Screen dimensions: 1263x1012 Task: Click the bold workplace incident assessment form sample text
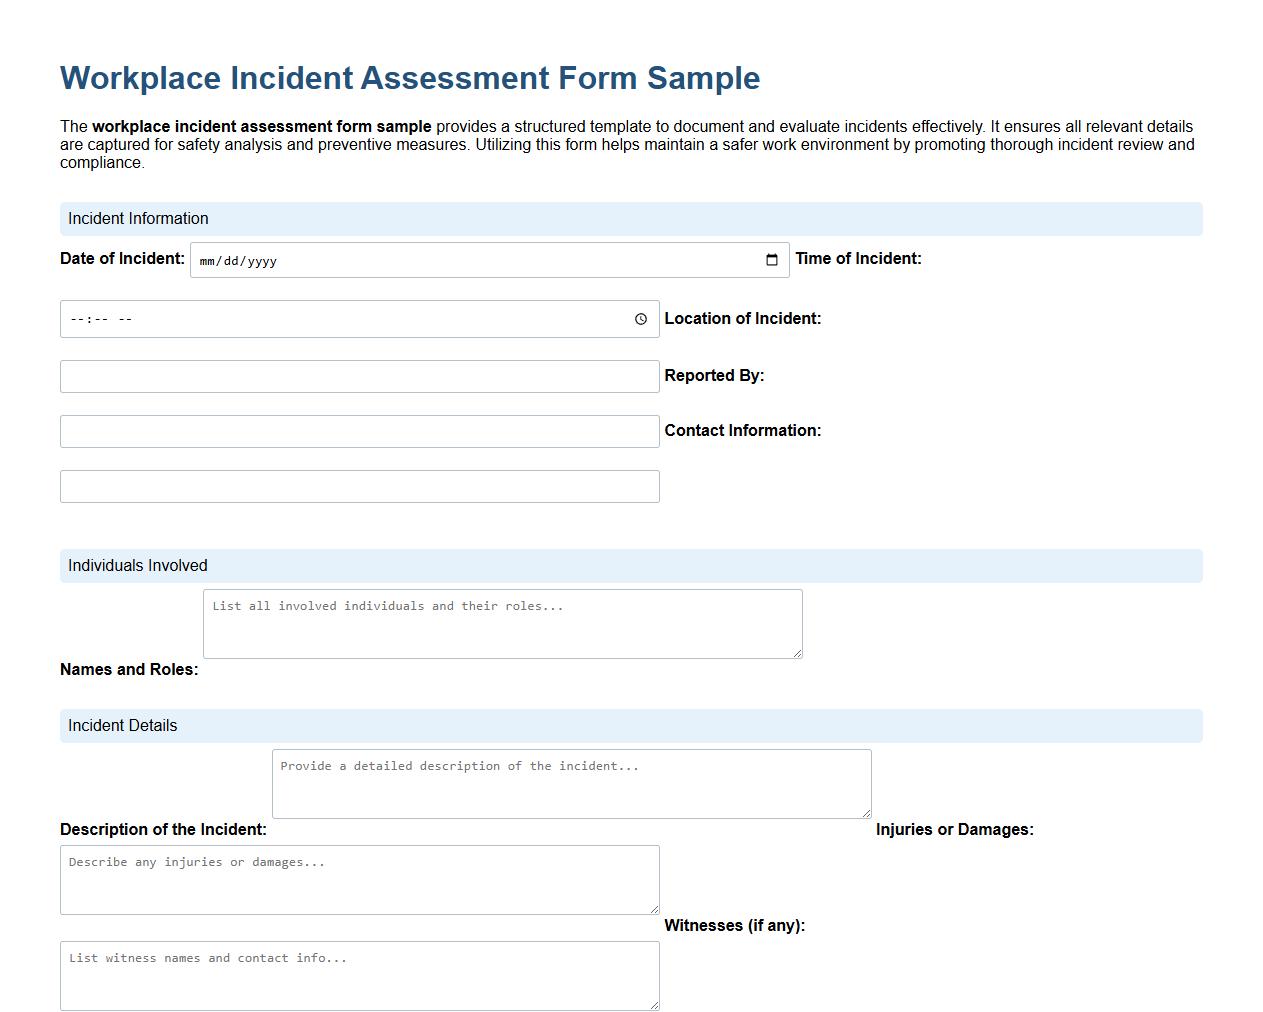260,127
